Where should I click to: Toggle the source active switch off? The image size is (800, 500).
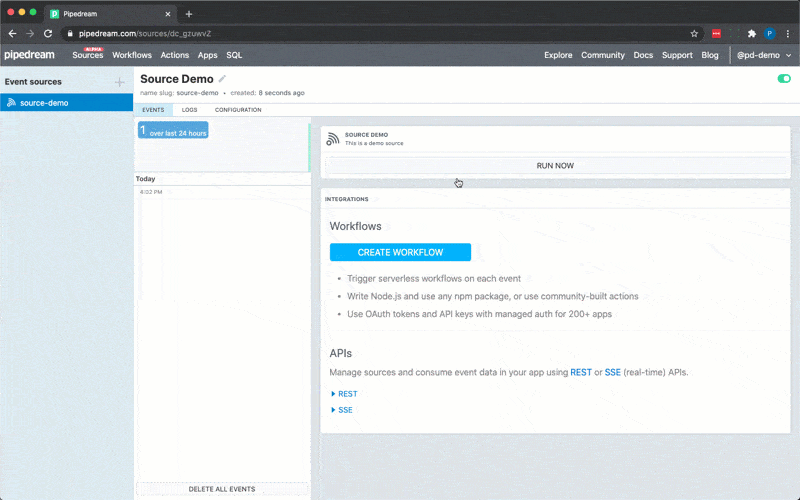click(x=783, y=79)
